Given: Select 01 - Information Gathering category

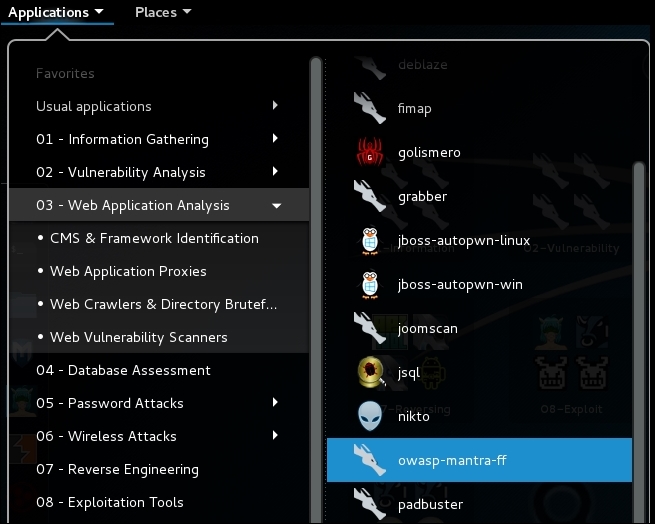Looking at the screenshot, I should 159,139.
